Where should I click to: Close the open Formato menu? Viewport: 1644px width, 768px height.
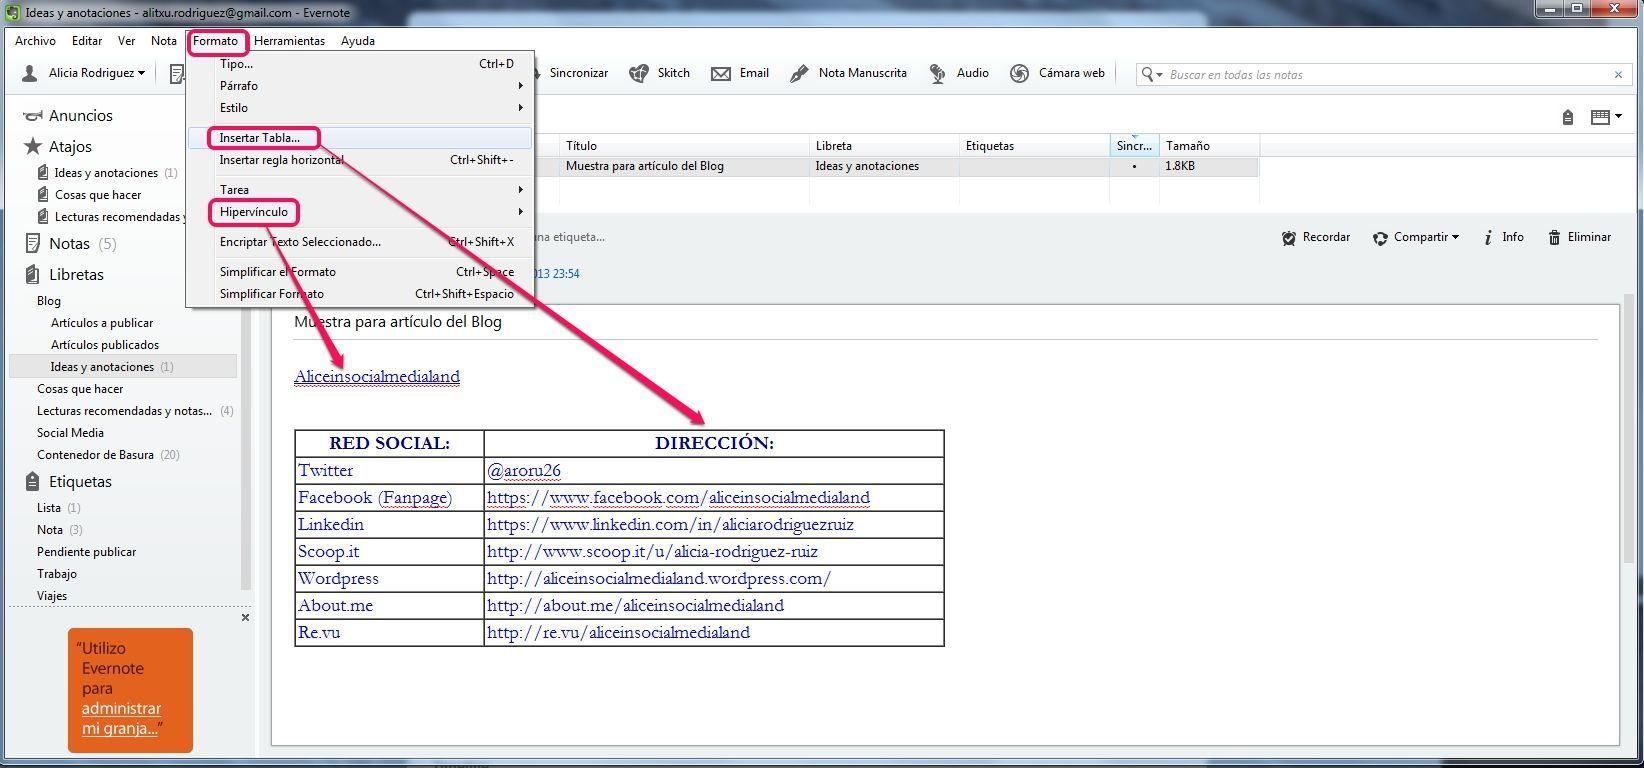pos(216,41)
